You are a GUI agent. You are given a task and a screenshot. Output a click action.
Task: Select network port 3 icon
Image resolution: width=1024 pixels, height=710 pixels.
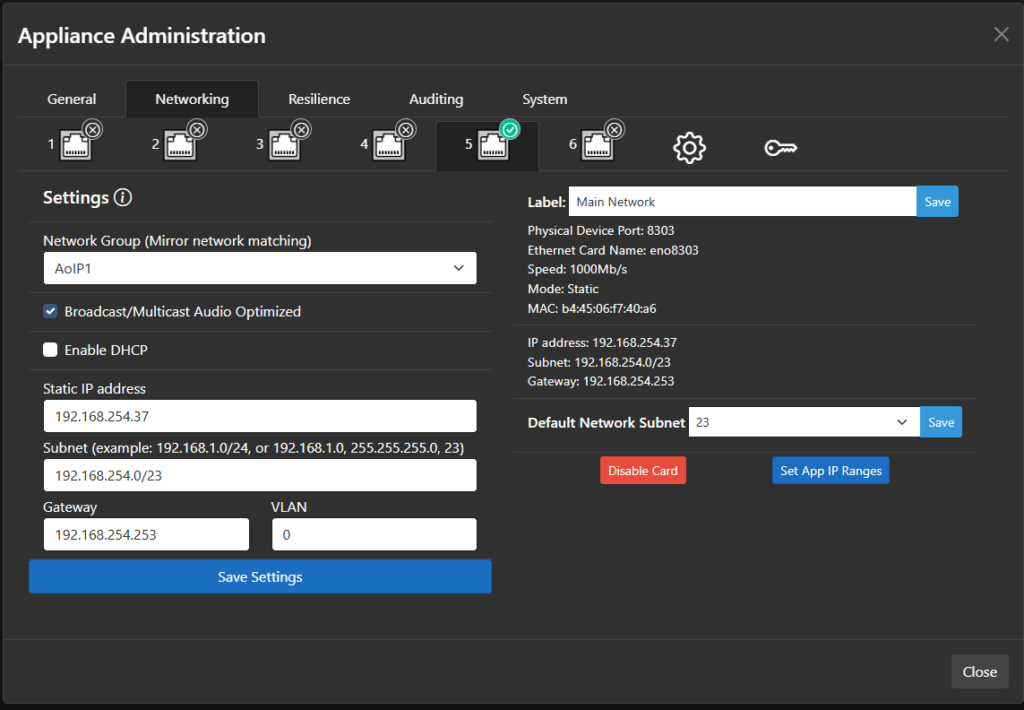tap(283, 145)
